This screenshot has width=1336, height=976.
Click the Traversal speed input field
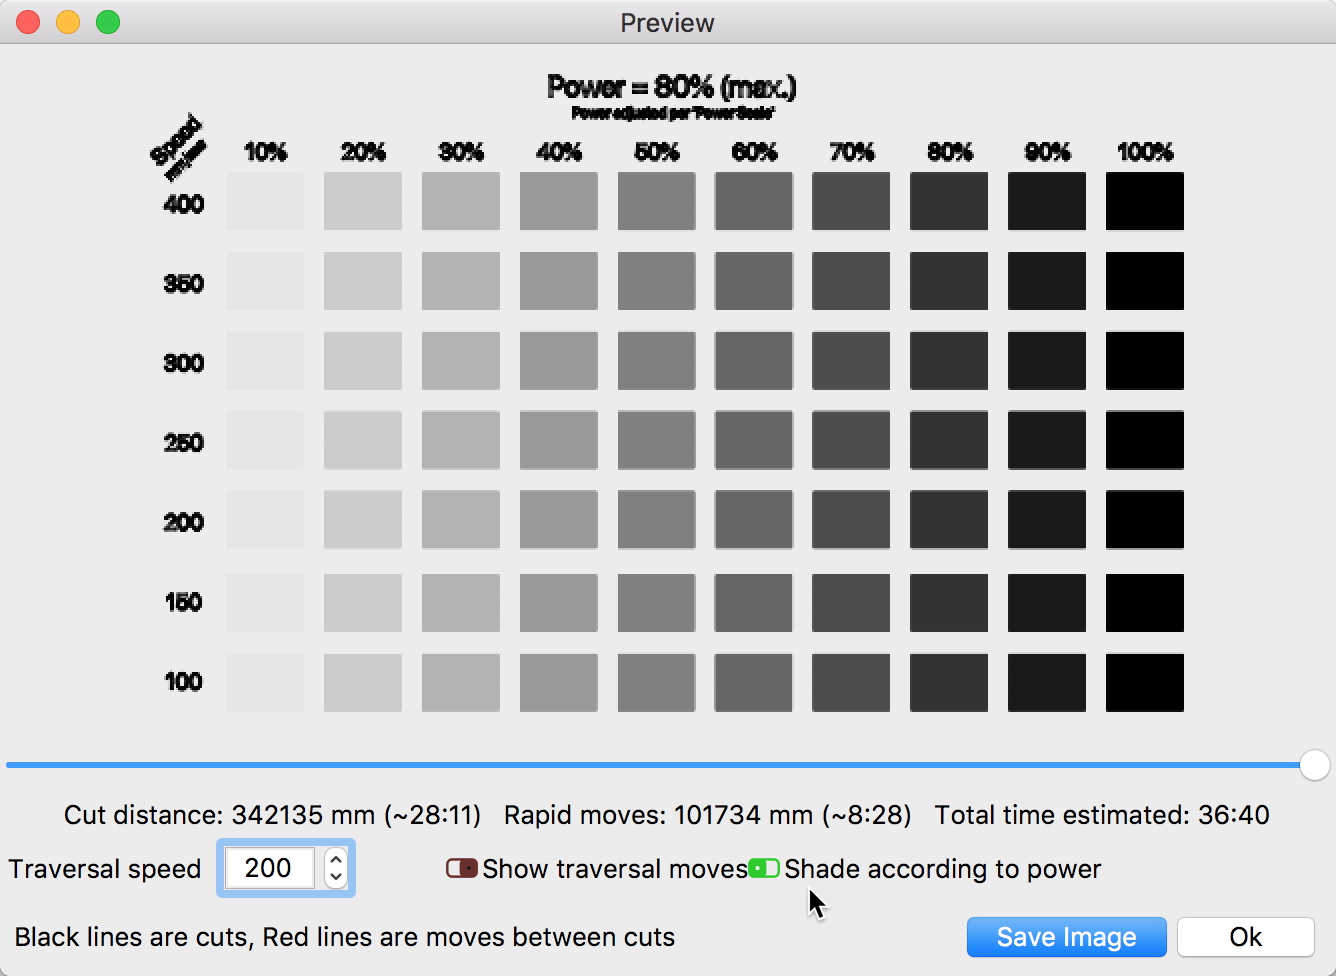269,868
